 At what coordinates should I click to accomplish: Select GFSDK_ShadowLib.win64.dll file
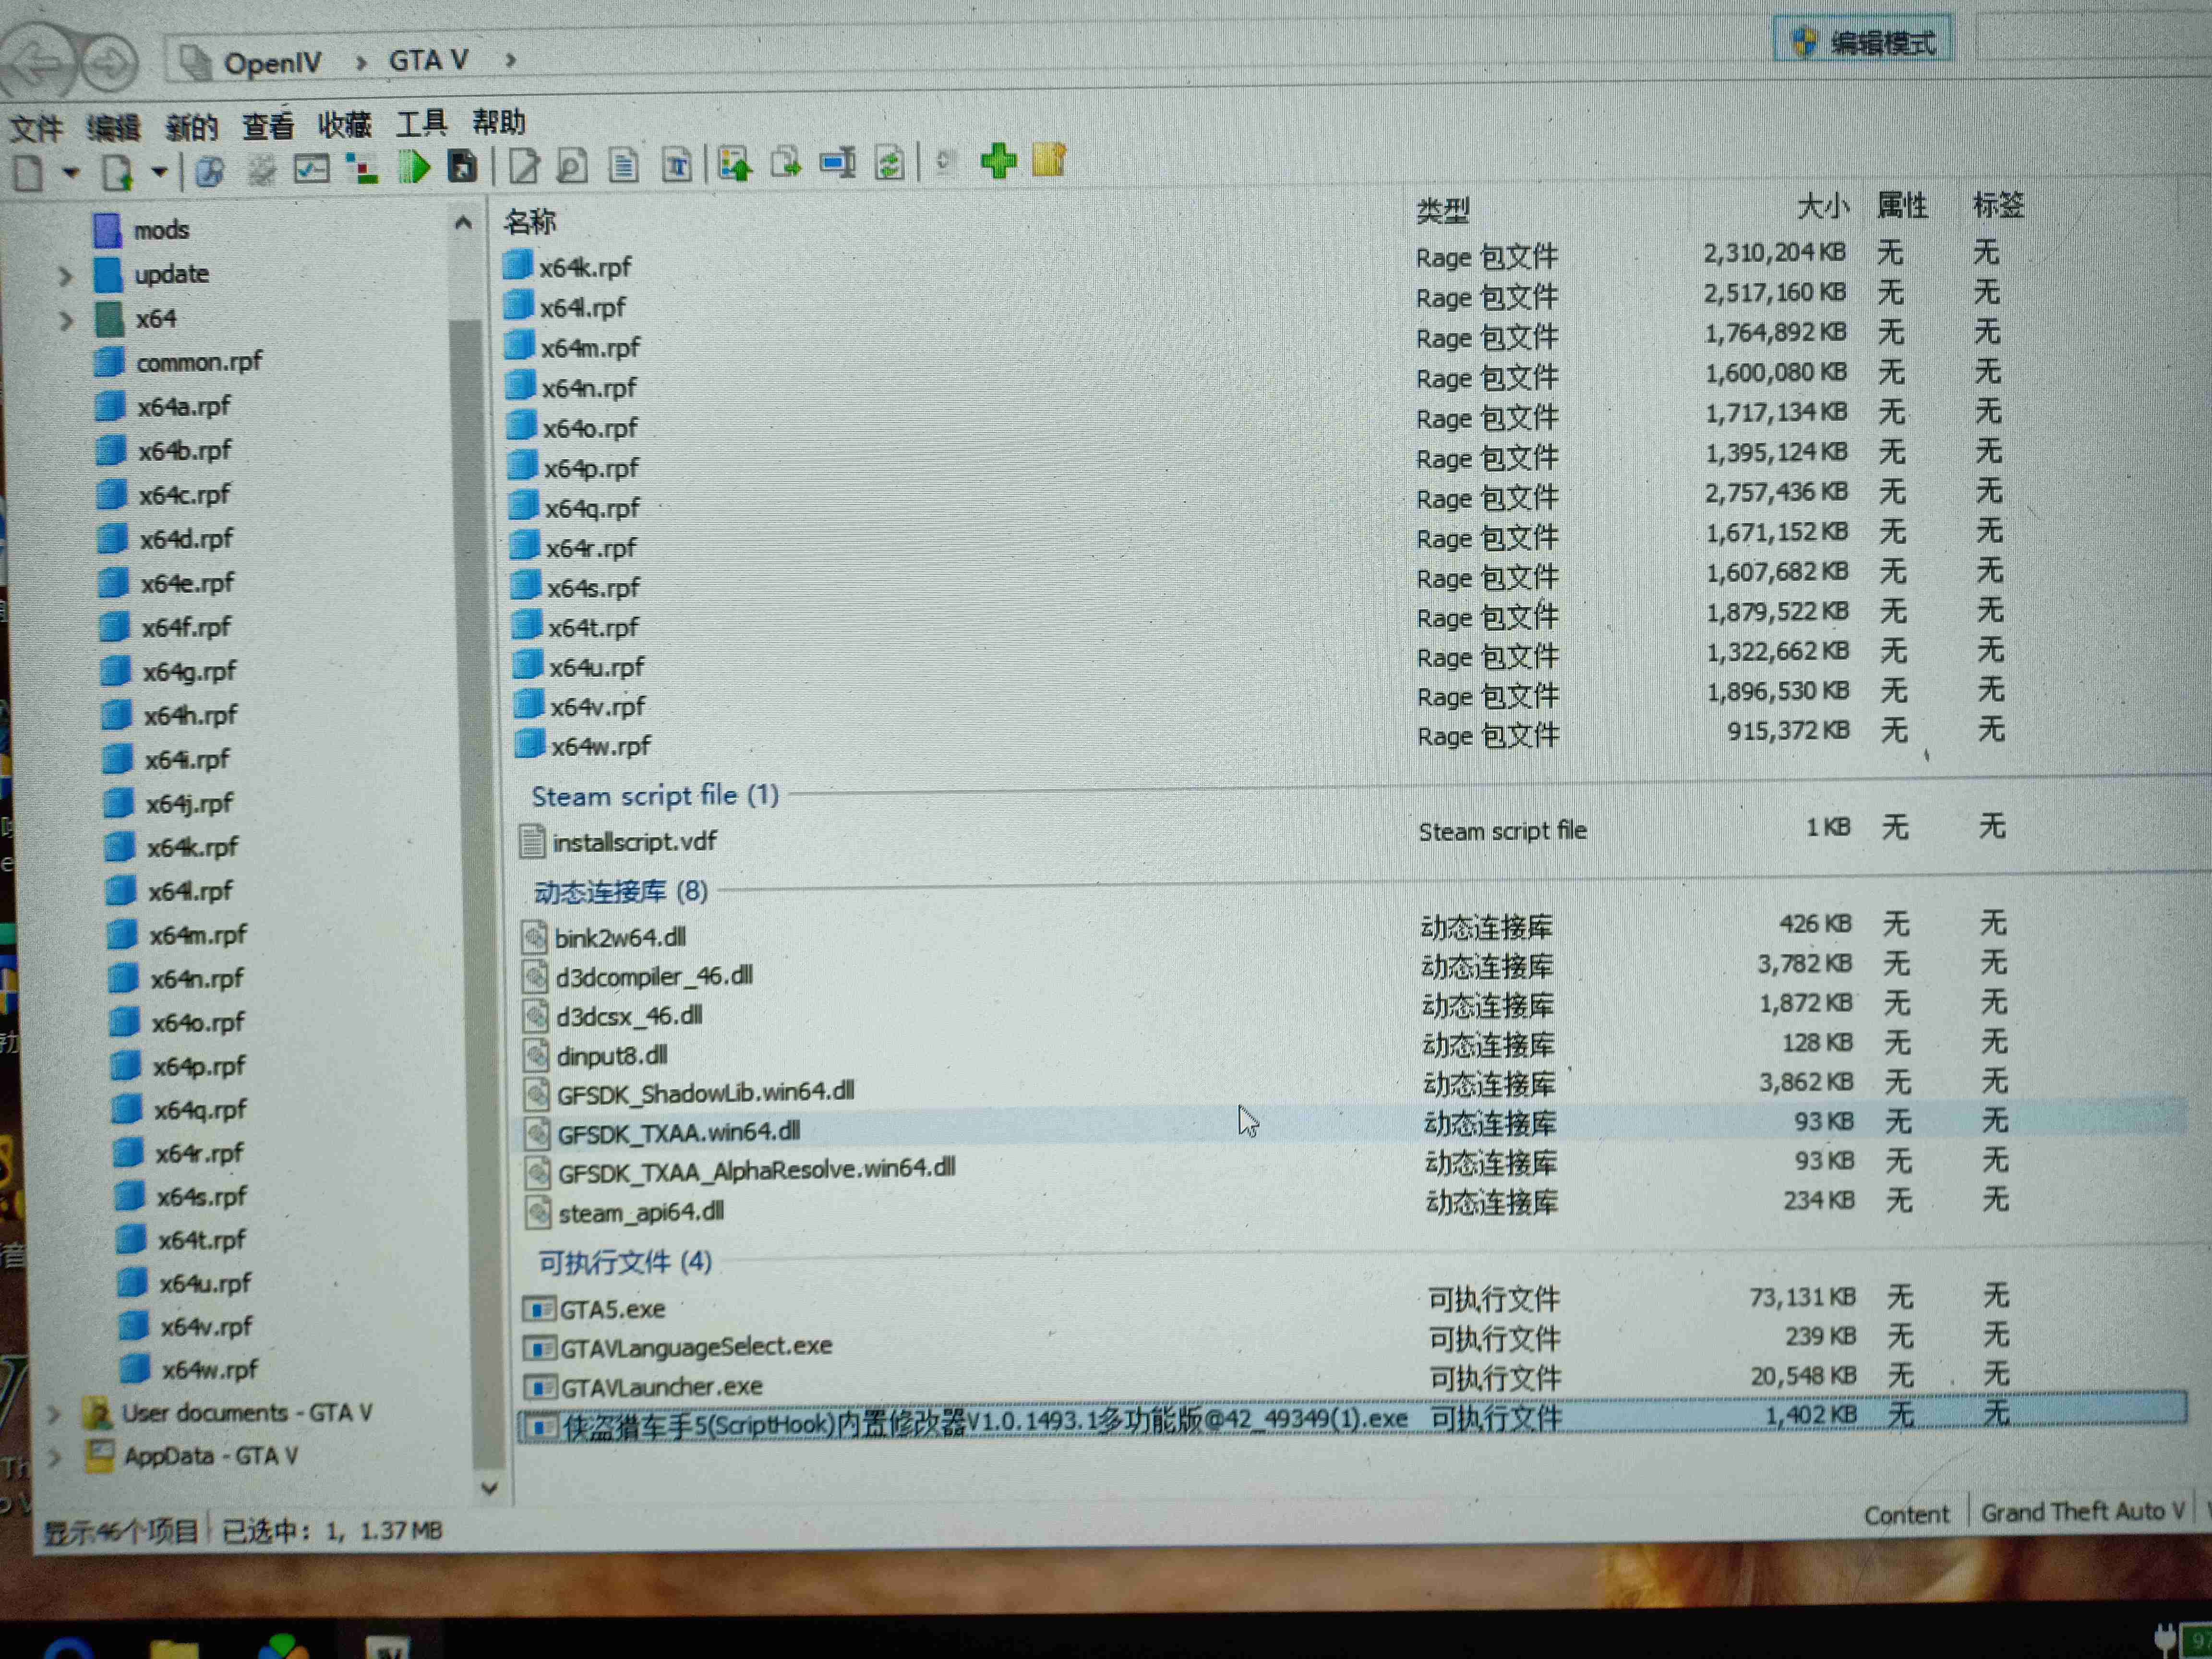(x=705, y=1093)
